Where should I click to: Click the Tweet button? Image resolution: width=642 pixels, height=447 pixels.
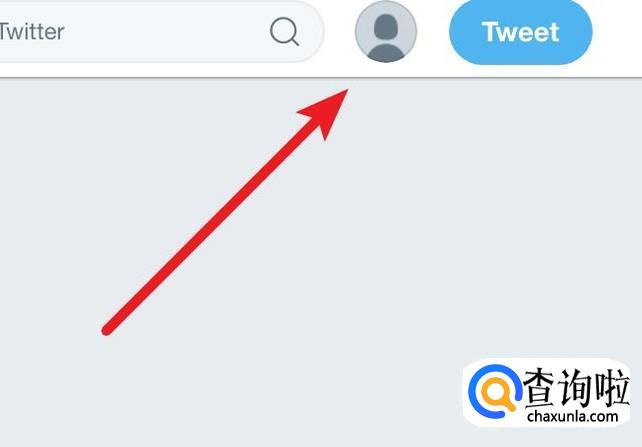[x=521, y=32]
